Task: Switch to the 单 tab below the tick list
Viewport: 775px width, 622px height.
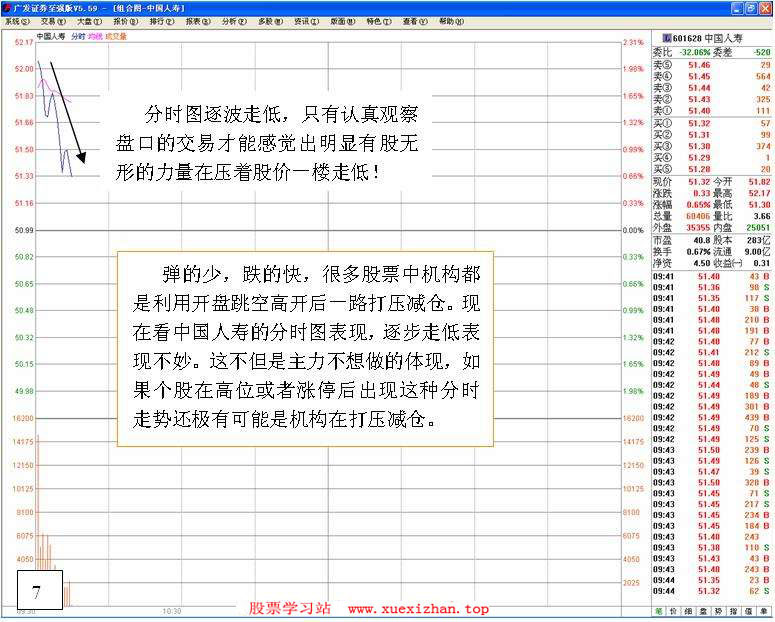Action: coord(764,612)
